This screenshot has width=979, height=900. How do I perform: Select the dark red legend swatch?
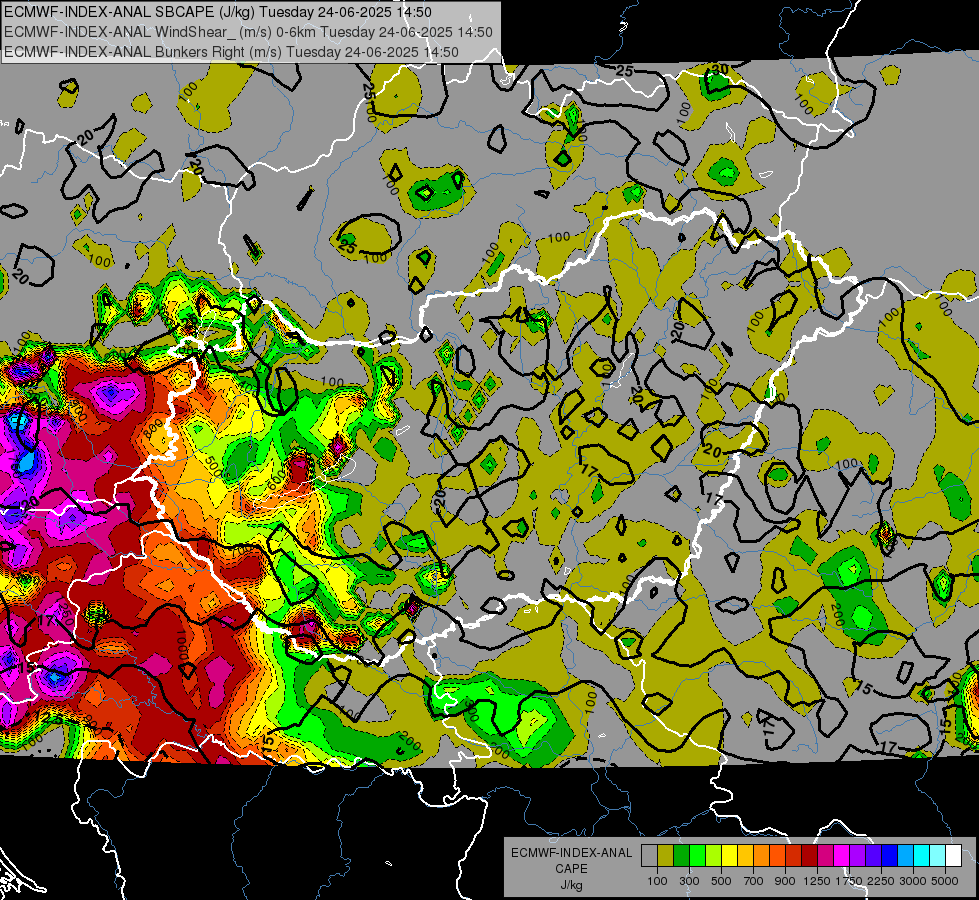coord(809,856)
